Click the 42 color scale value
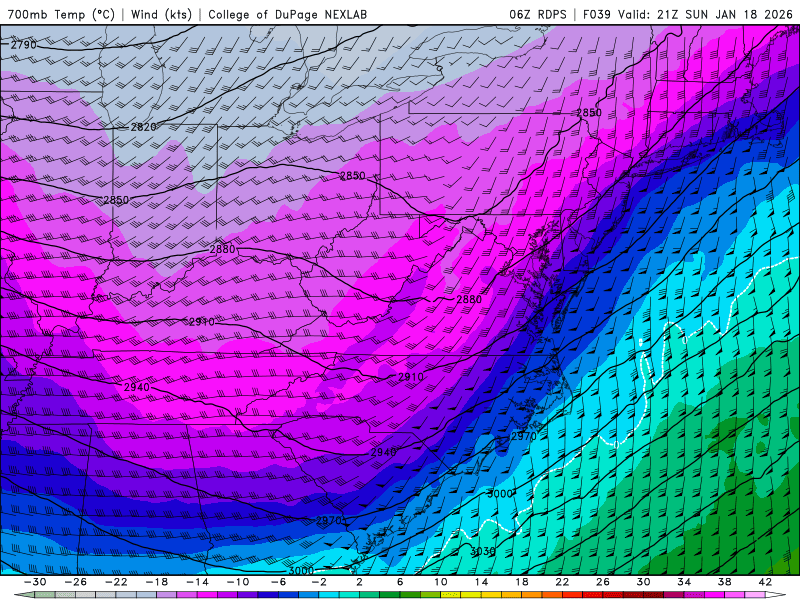The width and height of the screenshot is (800, 600). click(x=765, y=582)
